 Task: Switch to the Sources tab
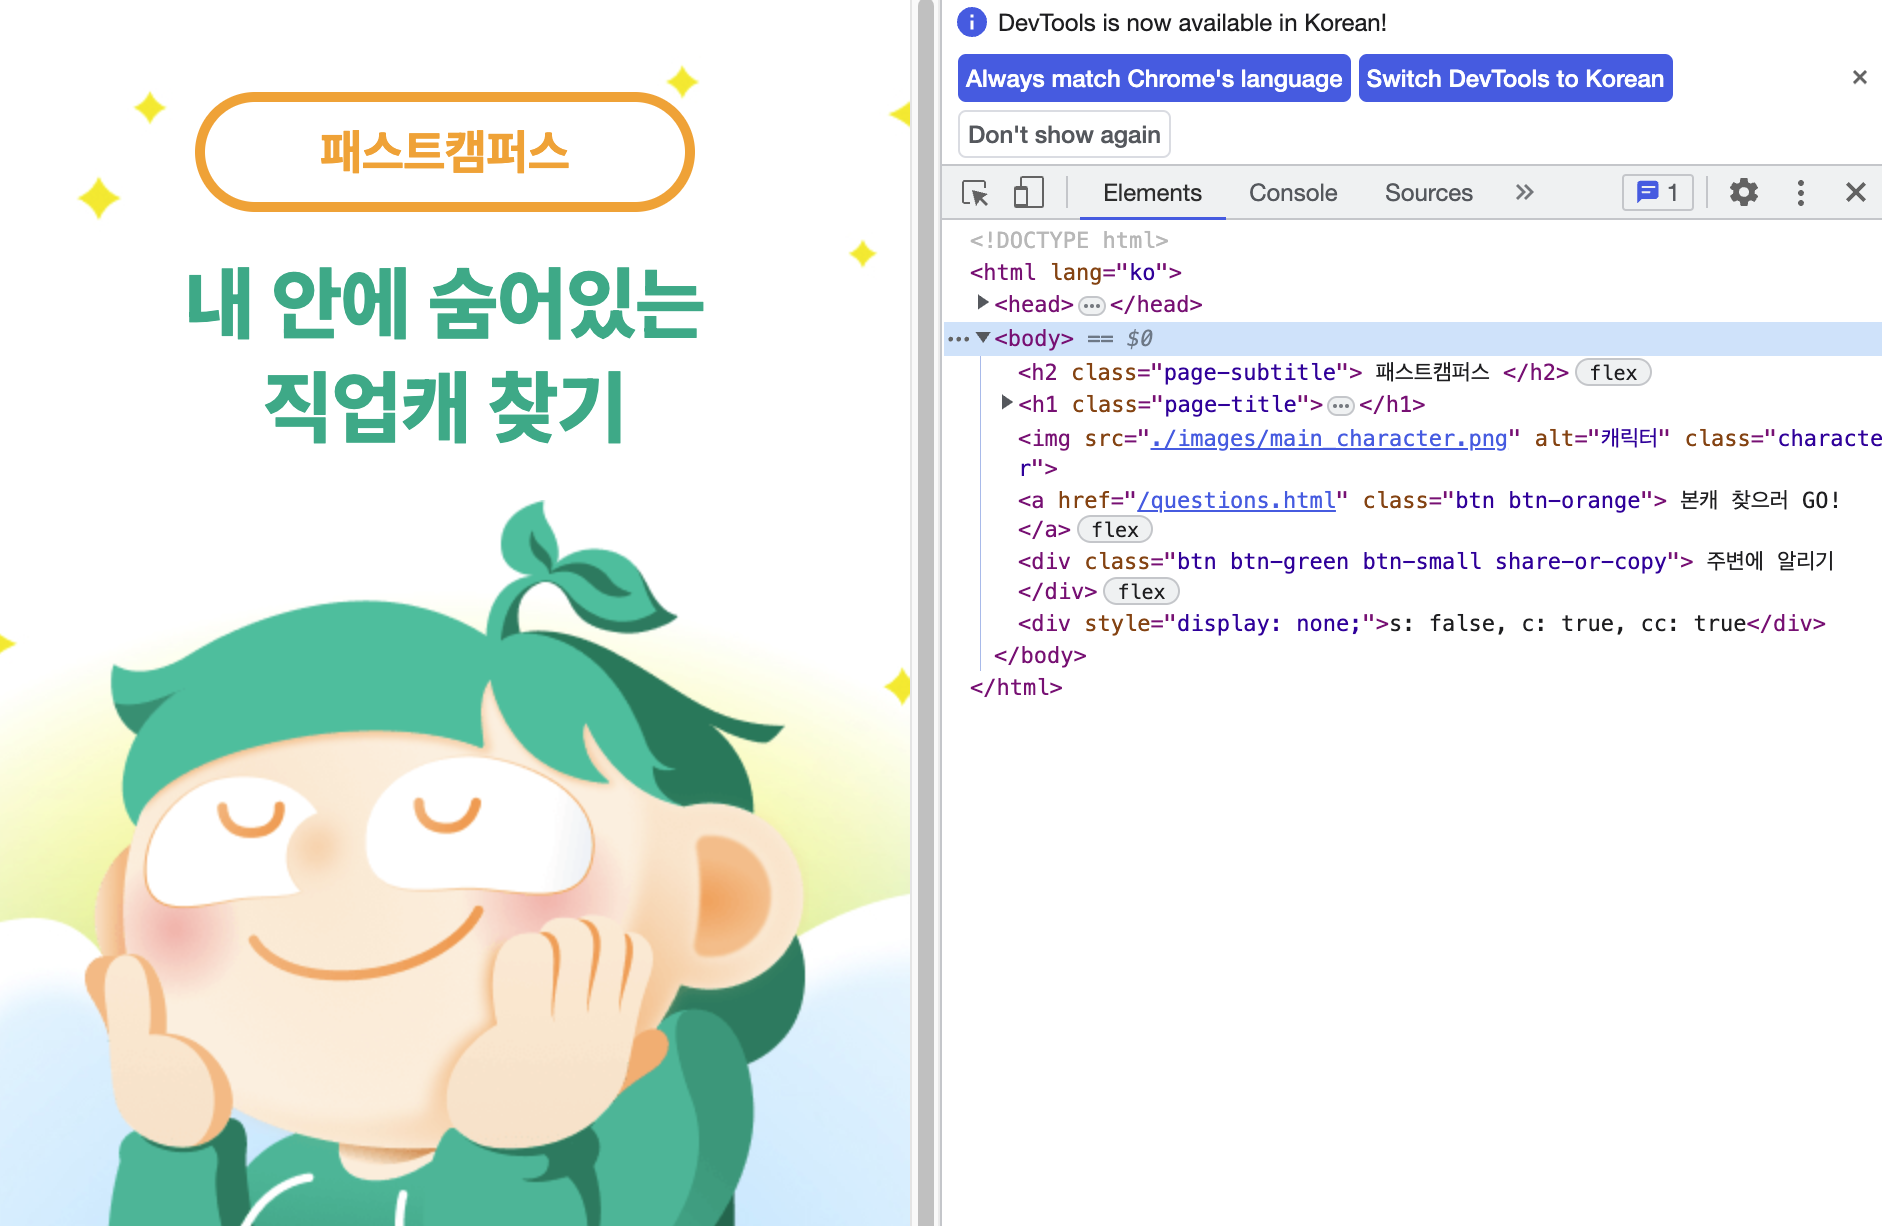click(1428, 193)
